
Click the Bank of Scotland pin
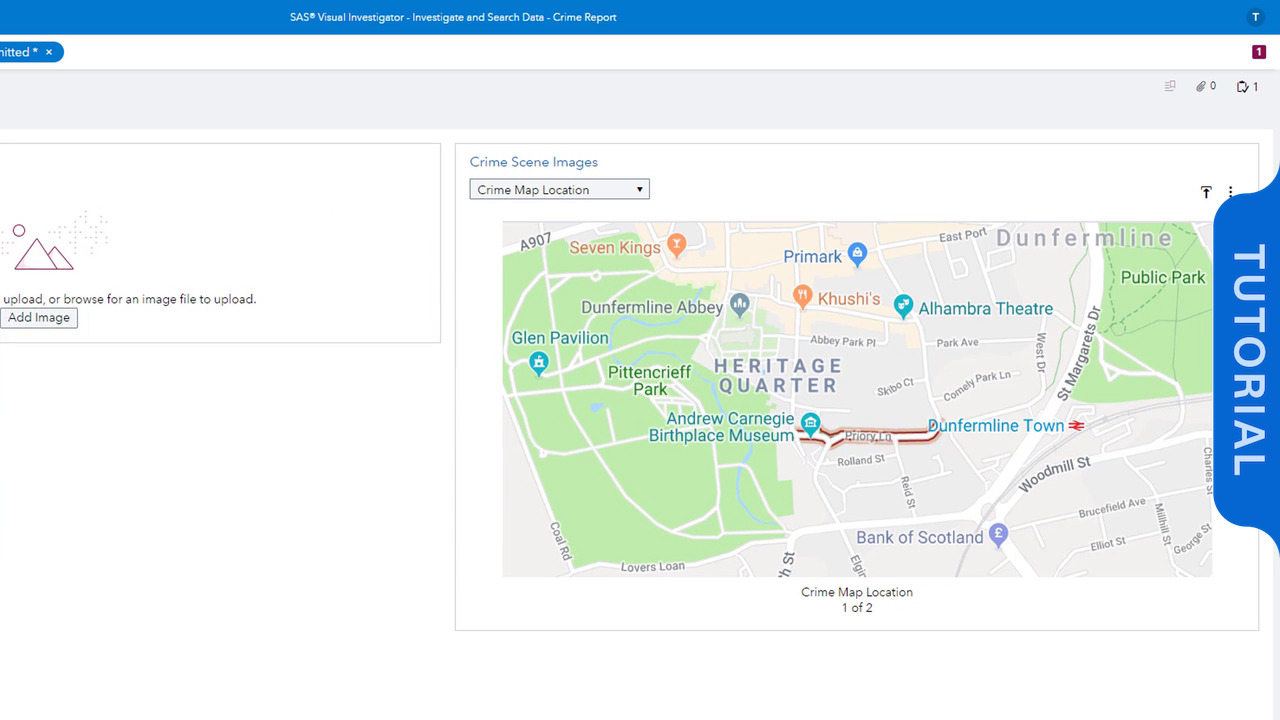[997, 534]
